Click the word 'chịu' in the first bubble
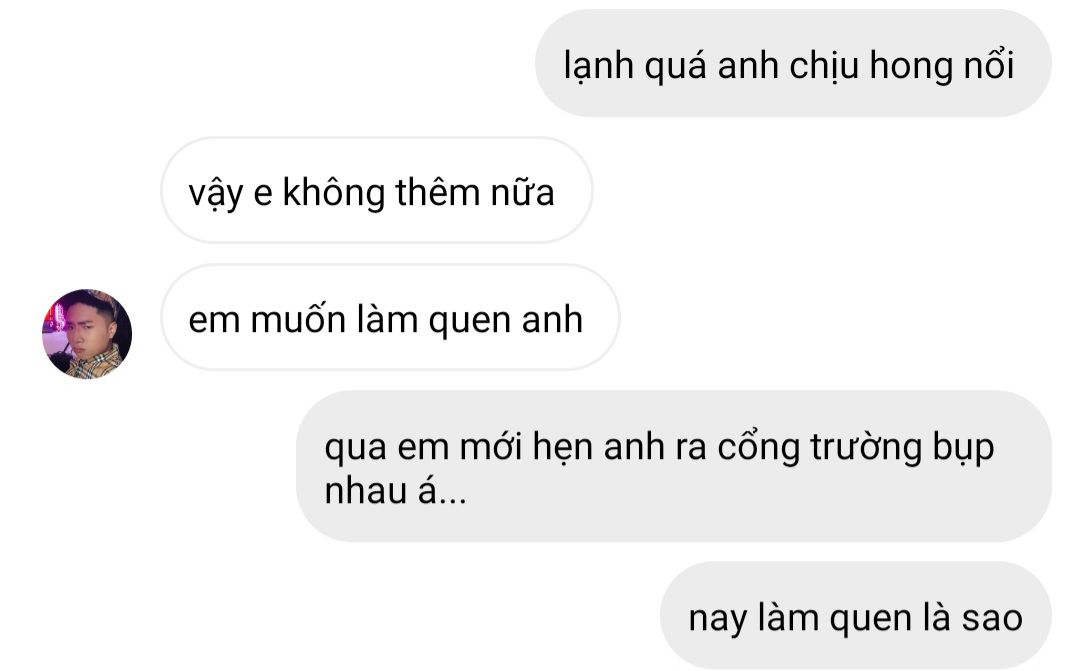Screen dimensions: 1080x671 [x=824, y=67]
